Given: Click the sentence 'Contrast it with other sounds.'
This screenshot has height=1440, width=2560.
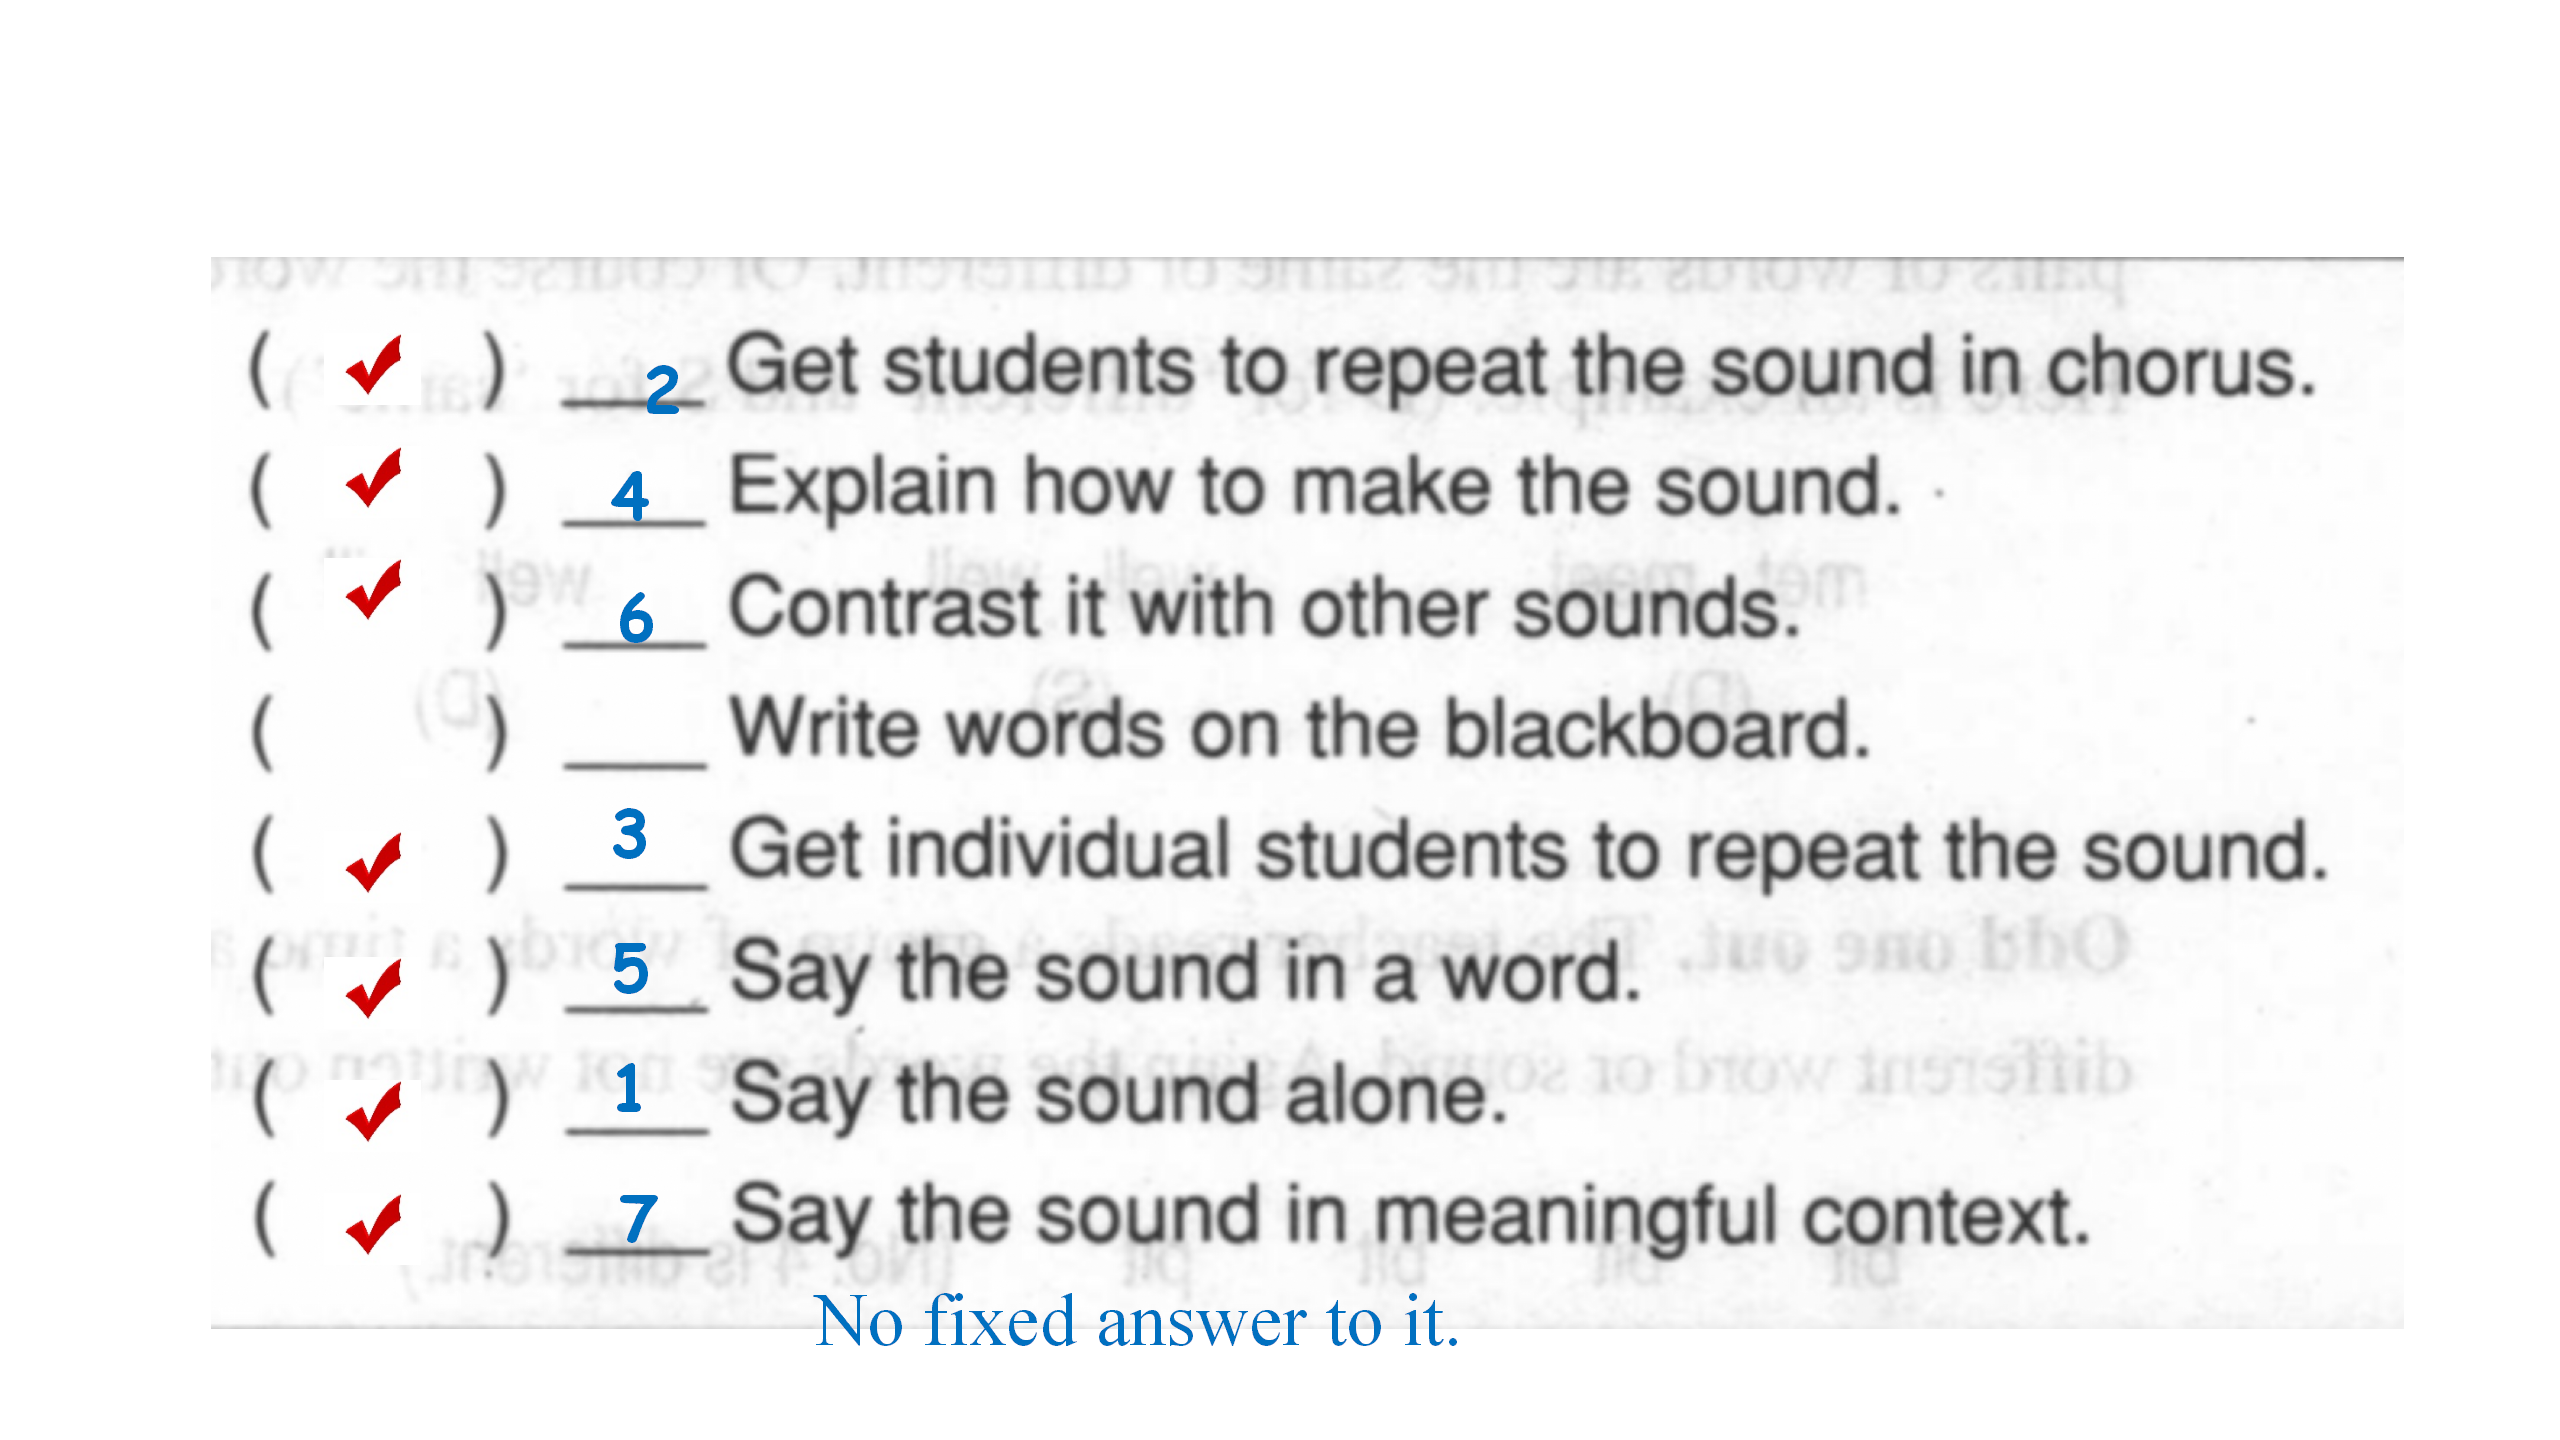Looking at the screenshot, I should pos(1265,608).
